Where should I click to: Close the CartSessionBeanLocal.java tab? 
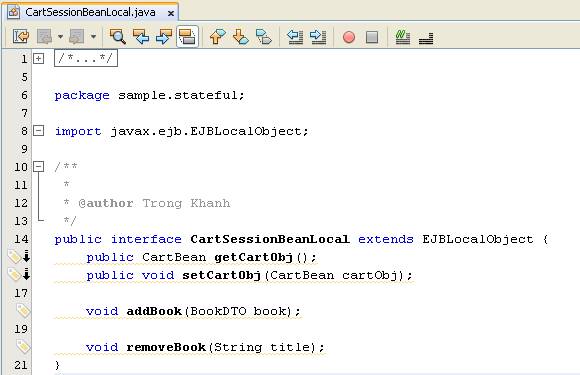point(171,13)
